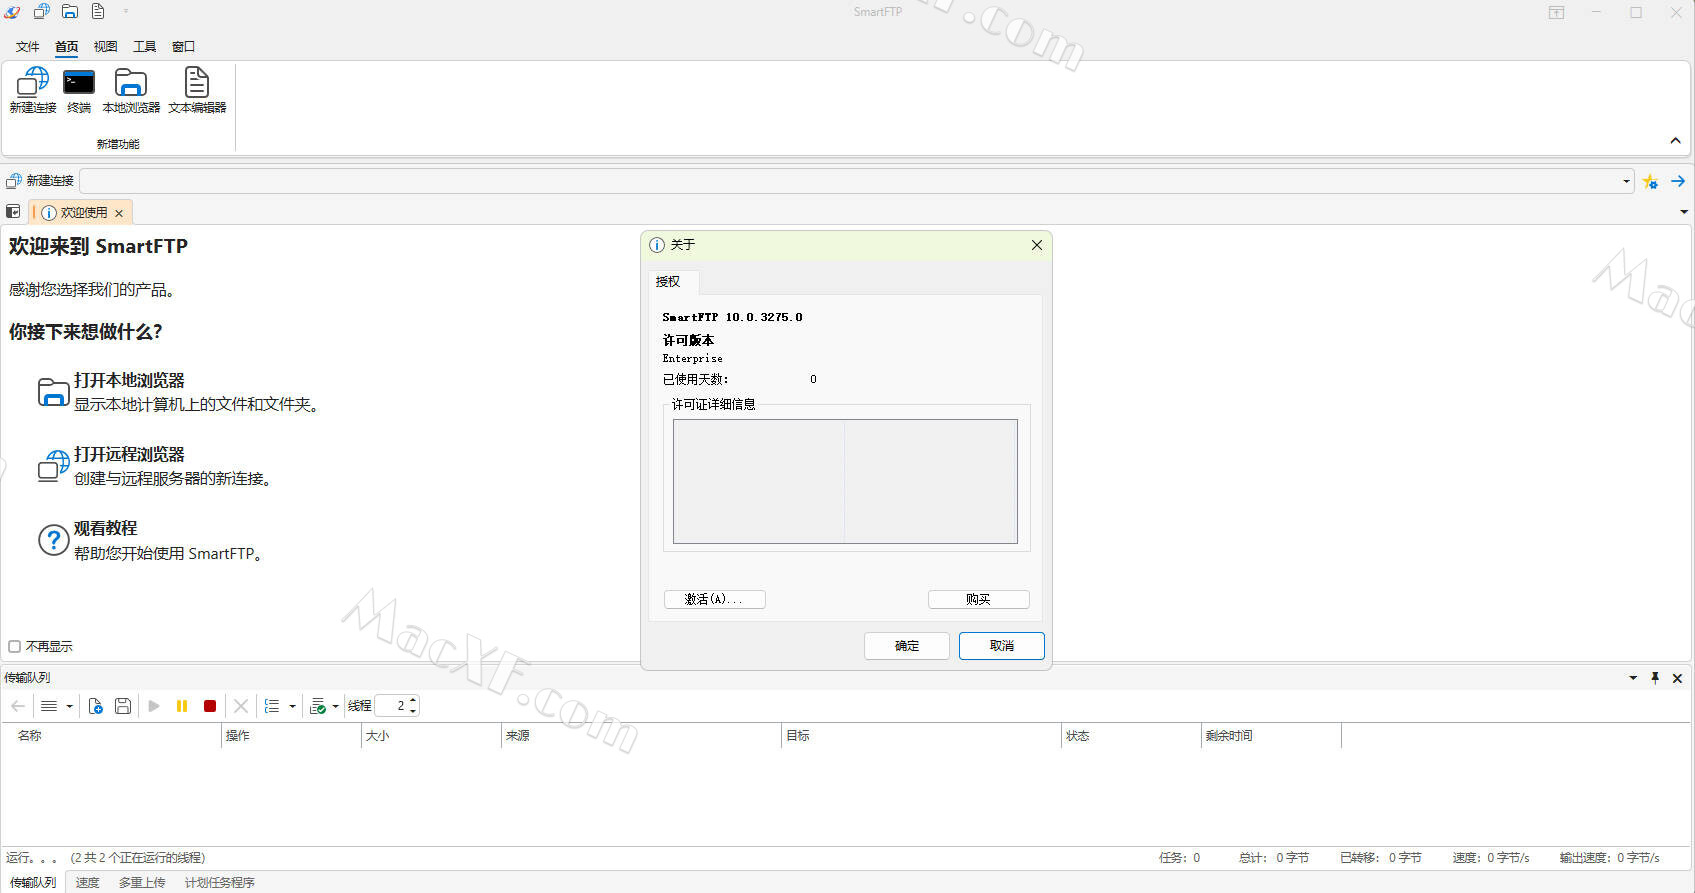1695x893 pixels.
Task: Click the load queue file icon
Action: pyautogui.click(x=96, y=706)
